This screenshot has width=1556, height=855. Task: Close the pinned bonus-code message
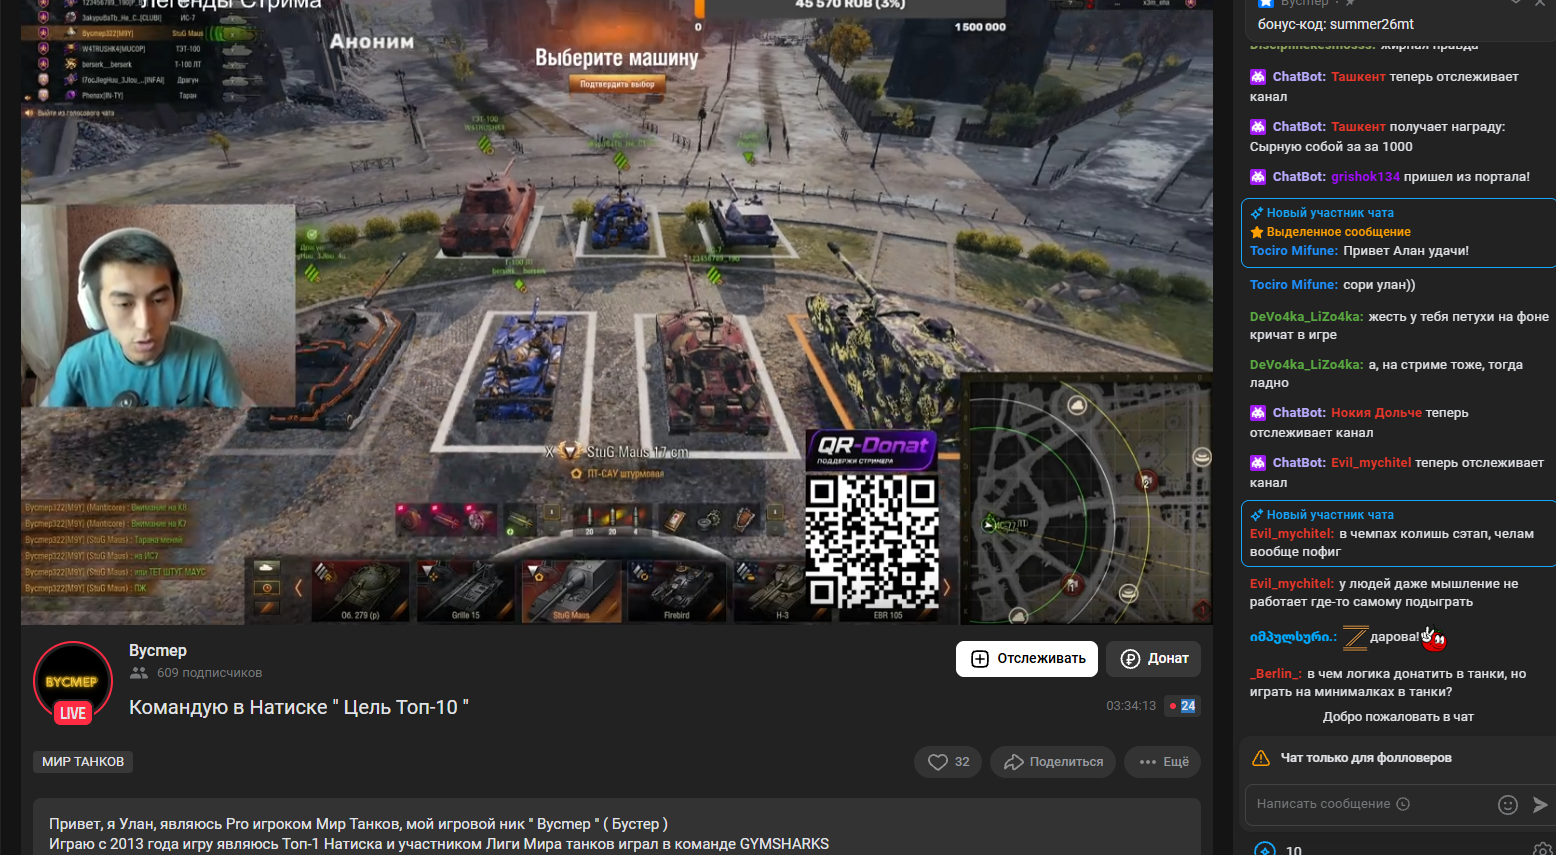click(1542, 3)
